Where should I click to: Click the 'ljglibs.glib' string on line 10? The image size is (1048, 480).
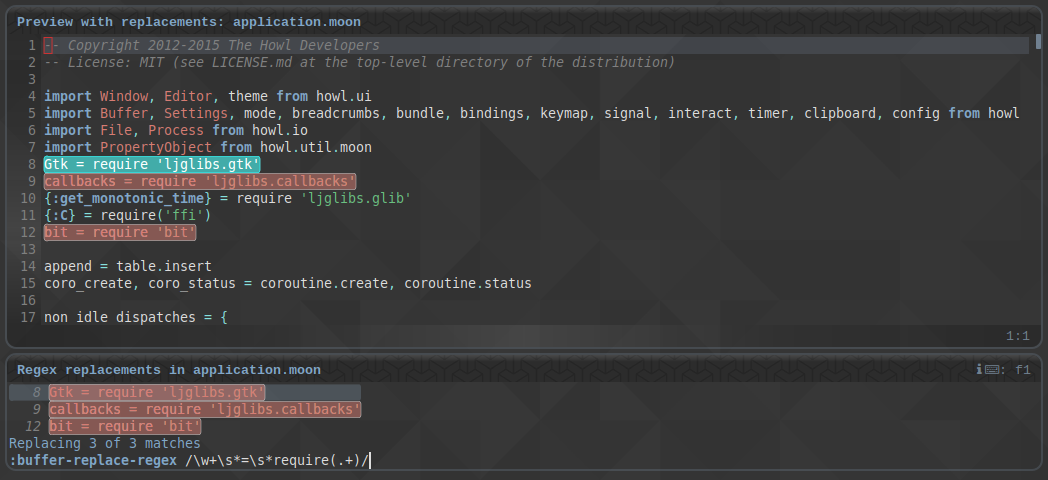click(356, 199)
